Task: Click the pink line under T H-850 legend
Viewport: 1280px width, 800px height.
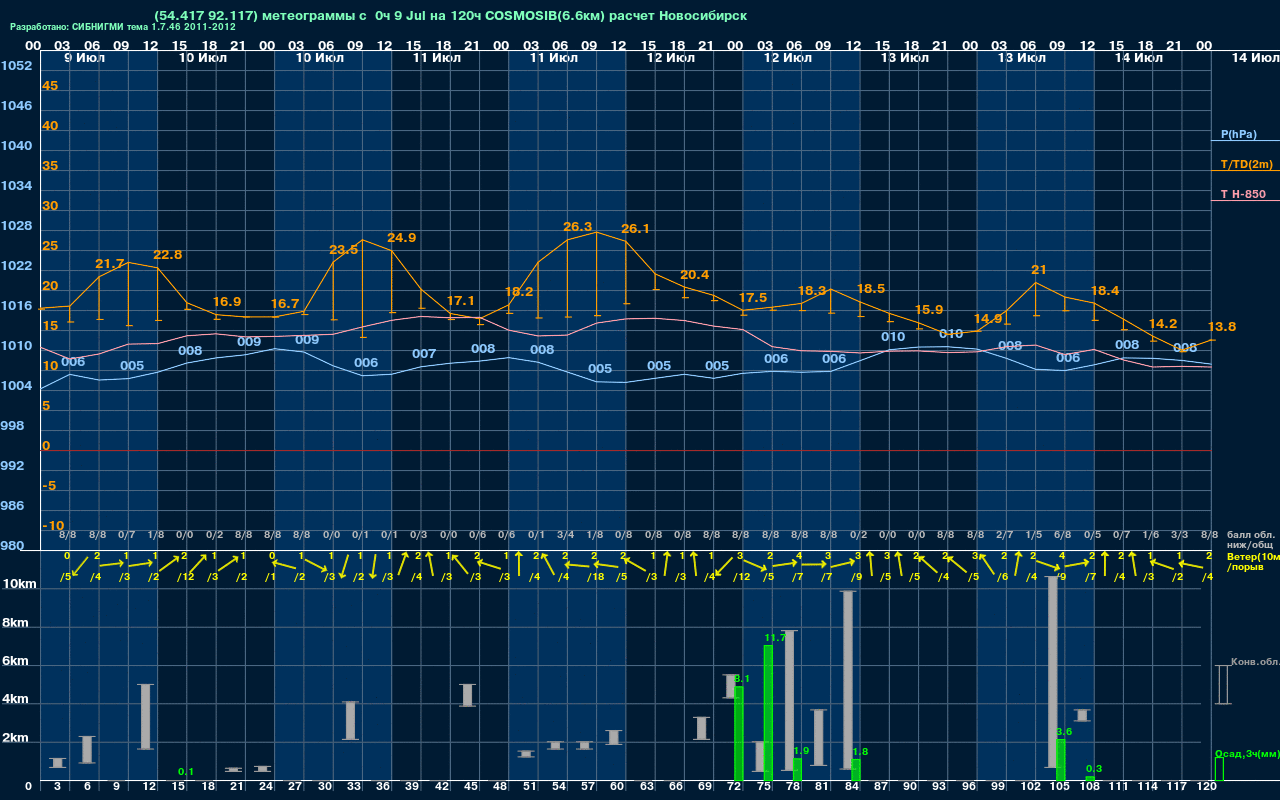Action: (x=1245, y=201)
